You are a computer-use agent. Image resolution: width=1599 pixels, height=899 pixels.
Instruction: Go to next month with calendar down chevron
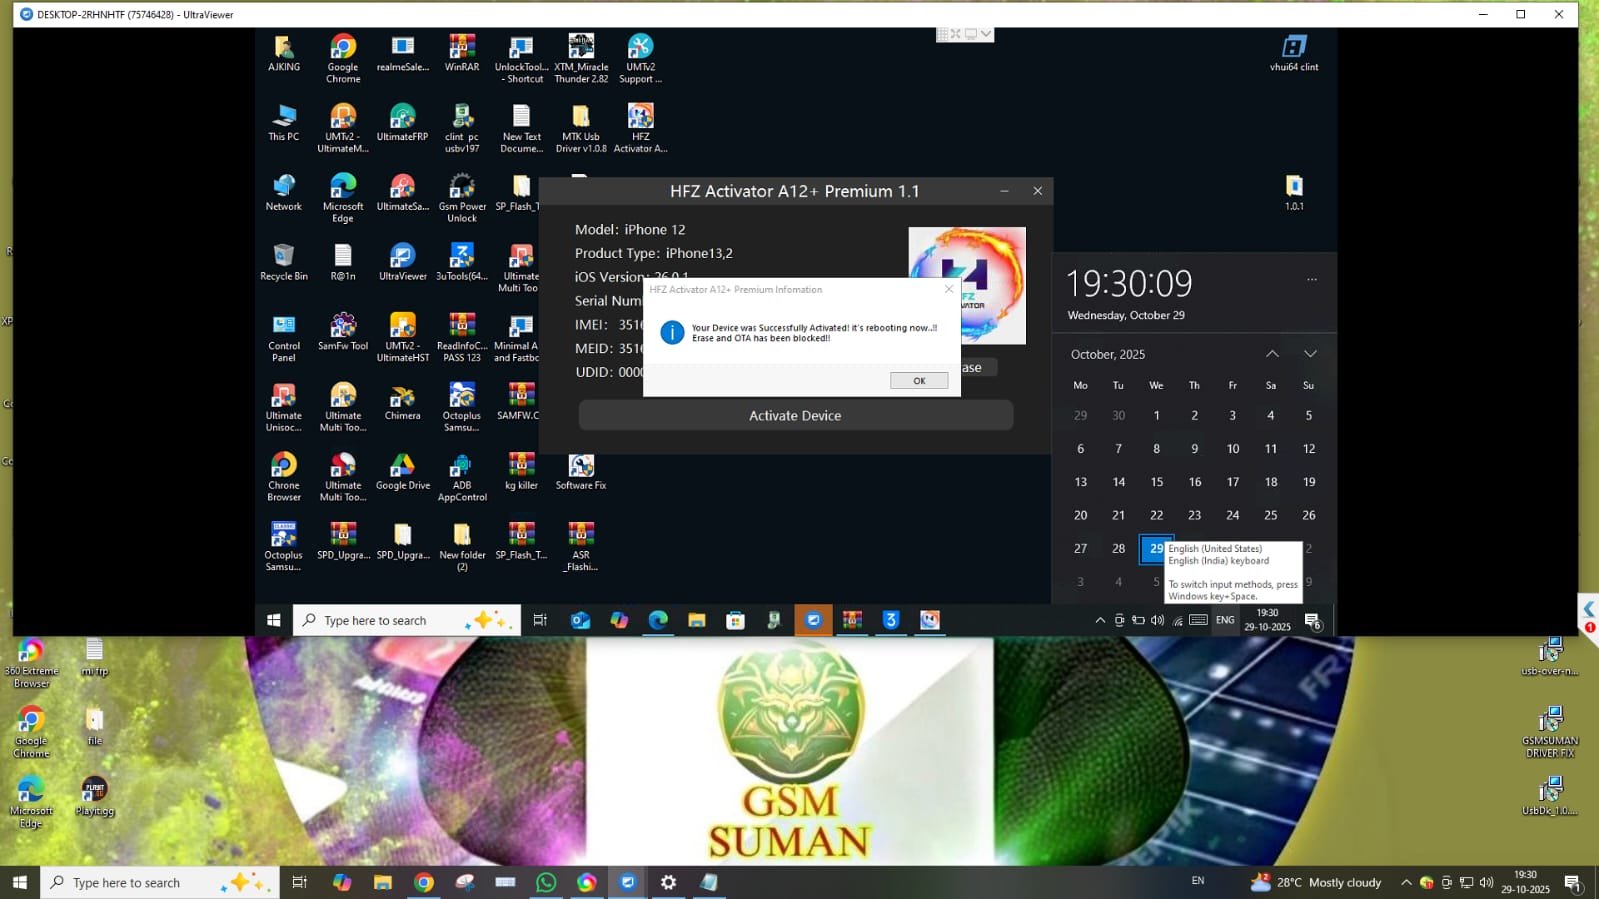(x=1310, y=354)
